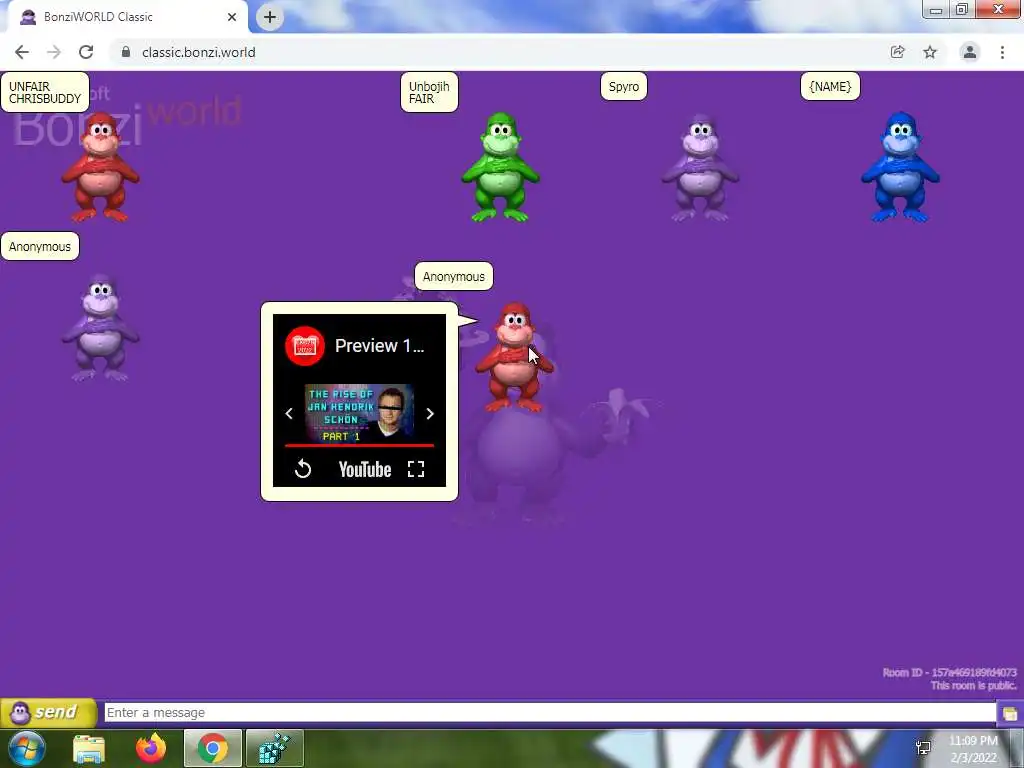Click Spyro's purple Bonzi character
The height and width of the screenshot is (768, 1024).
700,167
